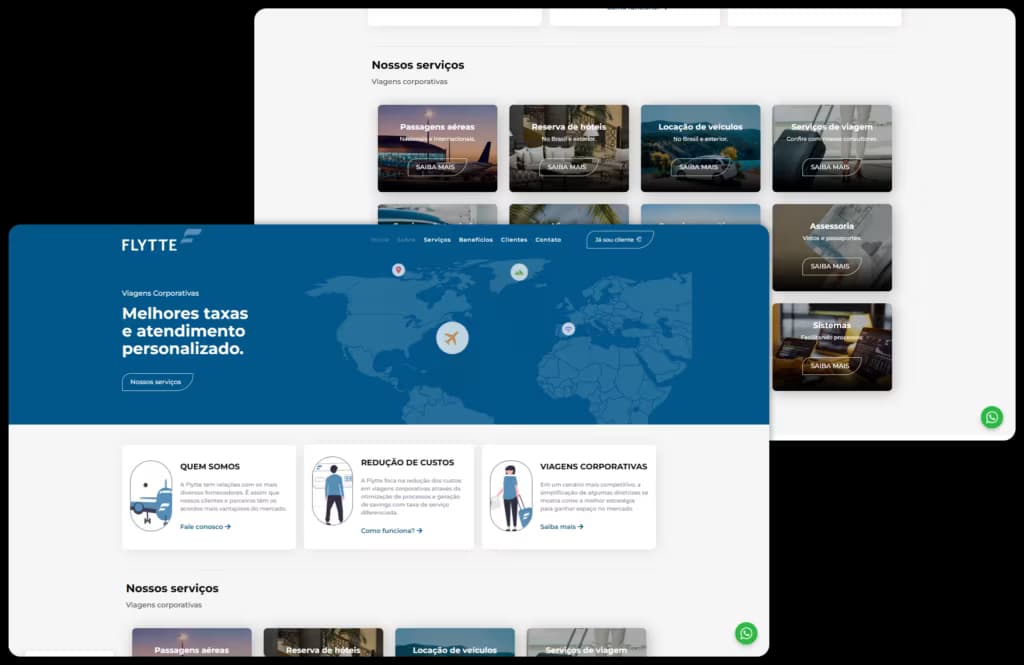Go to the Clientes nav menu item
Image resolution: width=1024 pixels, height=665 pixels.
coord(514,240)
